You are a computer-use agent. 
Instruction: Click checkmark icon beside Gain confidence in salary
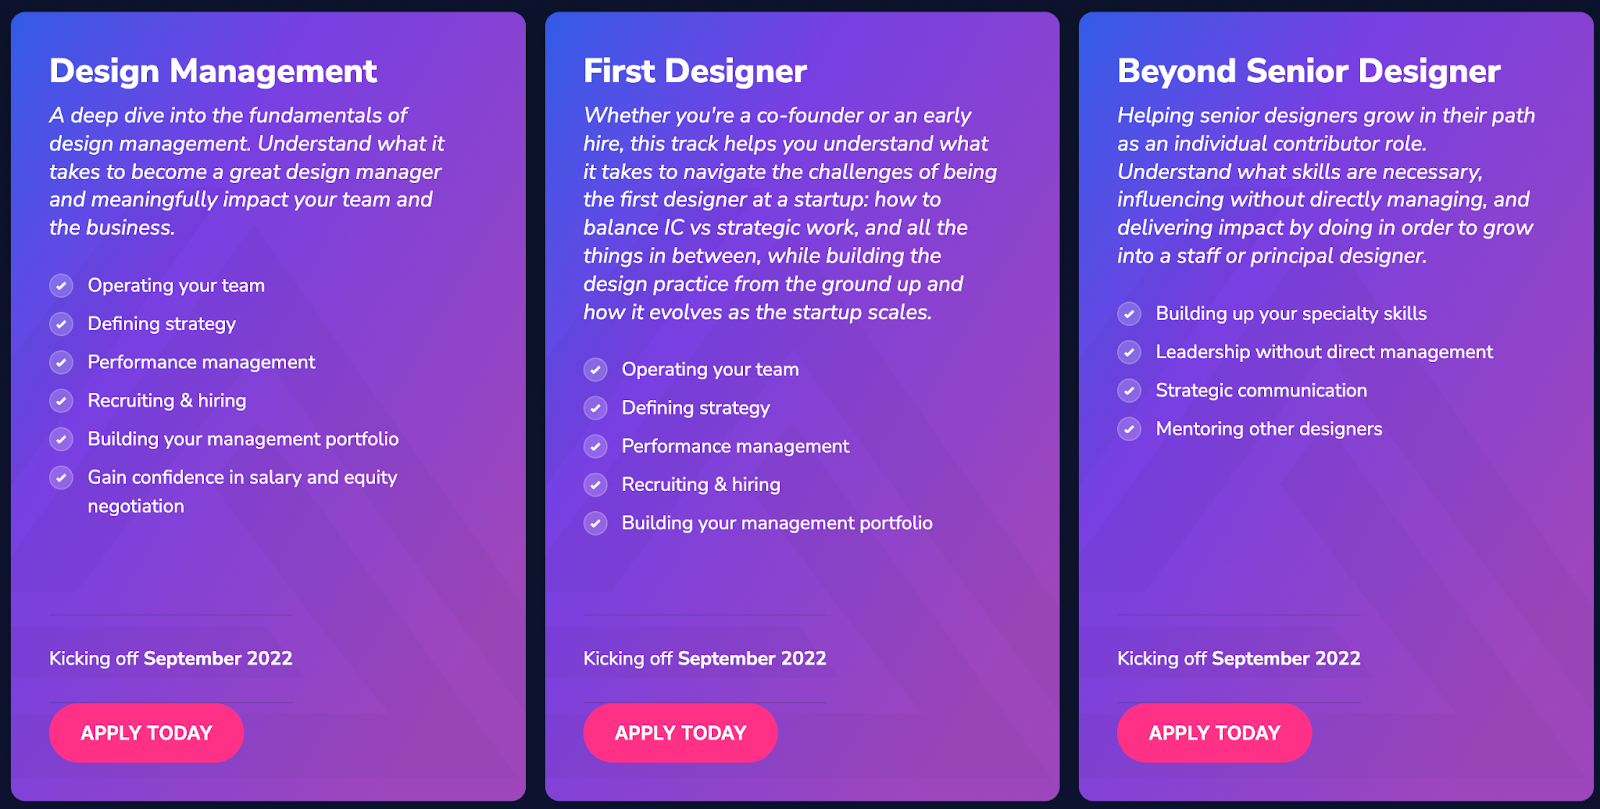pos(61,477)
